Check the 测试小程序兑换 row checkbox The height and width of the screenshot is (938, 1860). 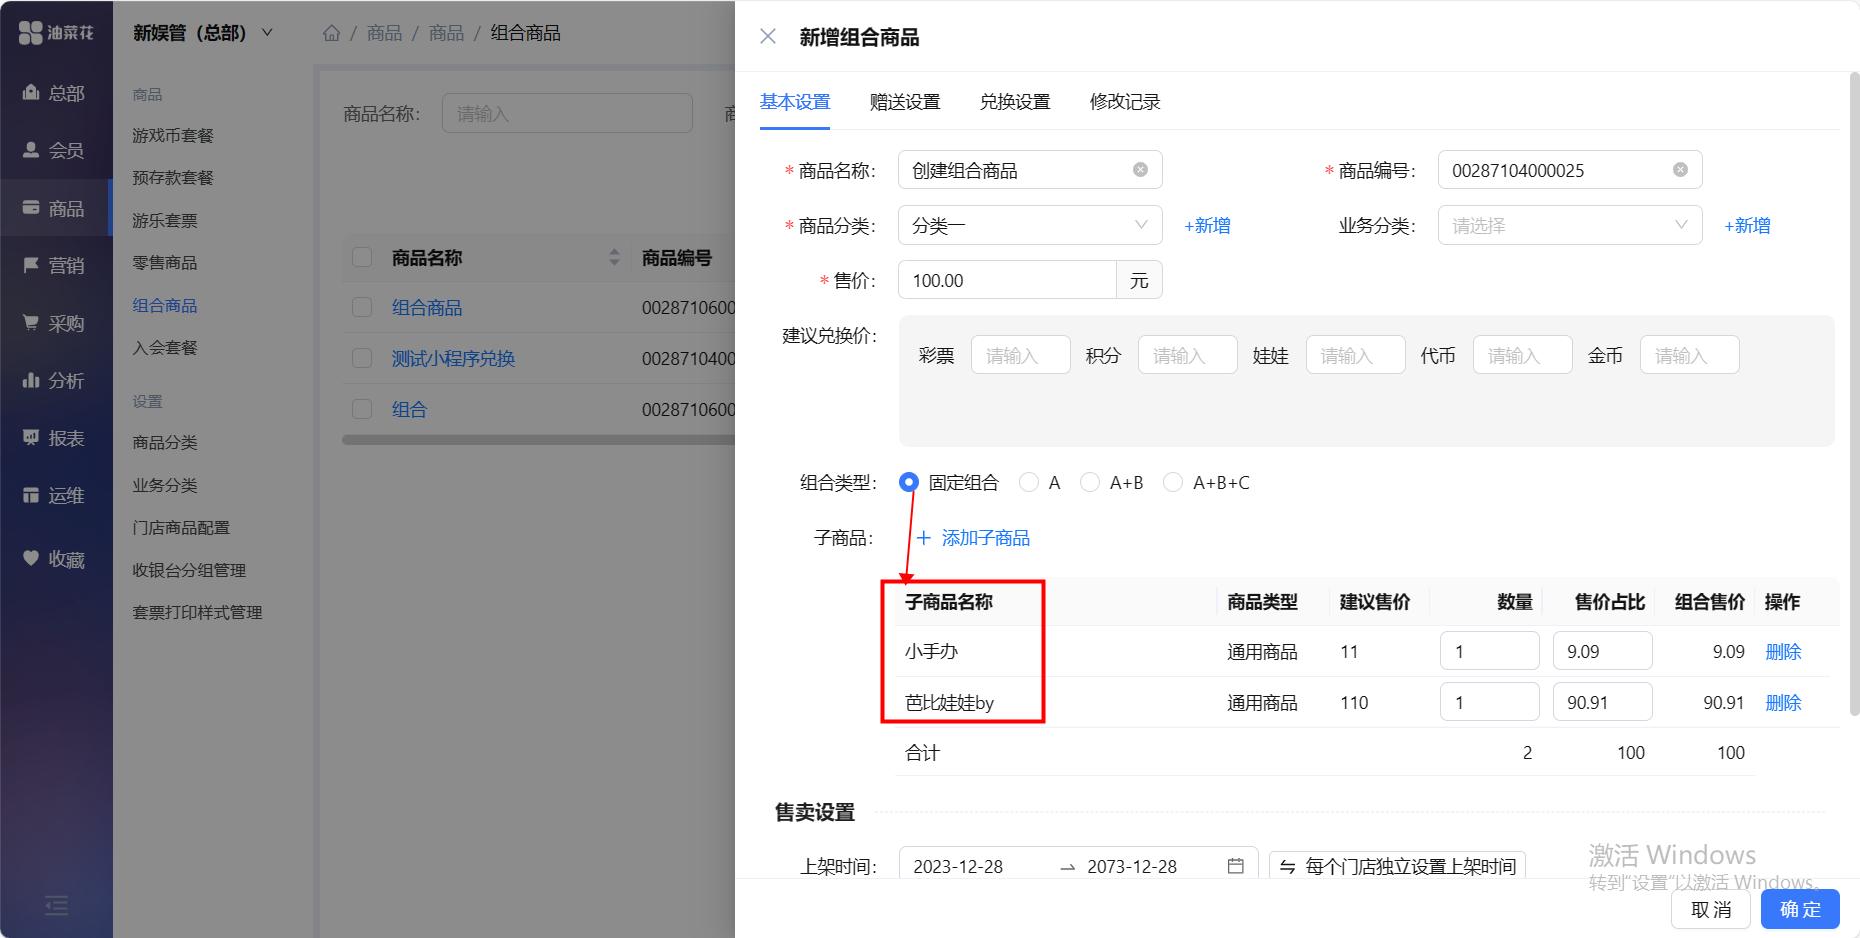coord(362,358)
